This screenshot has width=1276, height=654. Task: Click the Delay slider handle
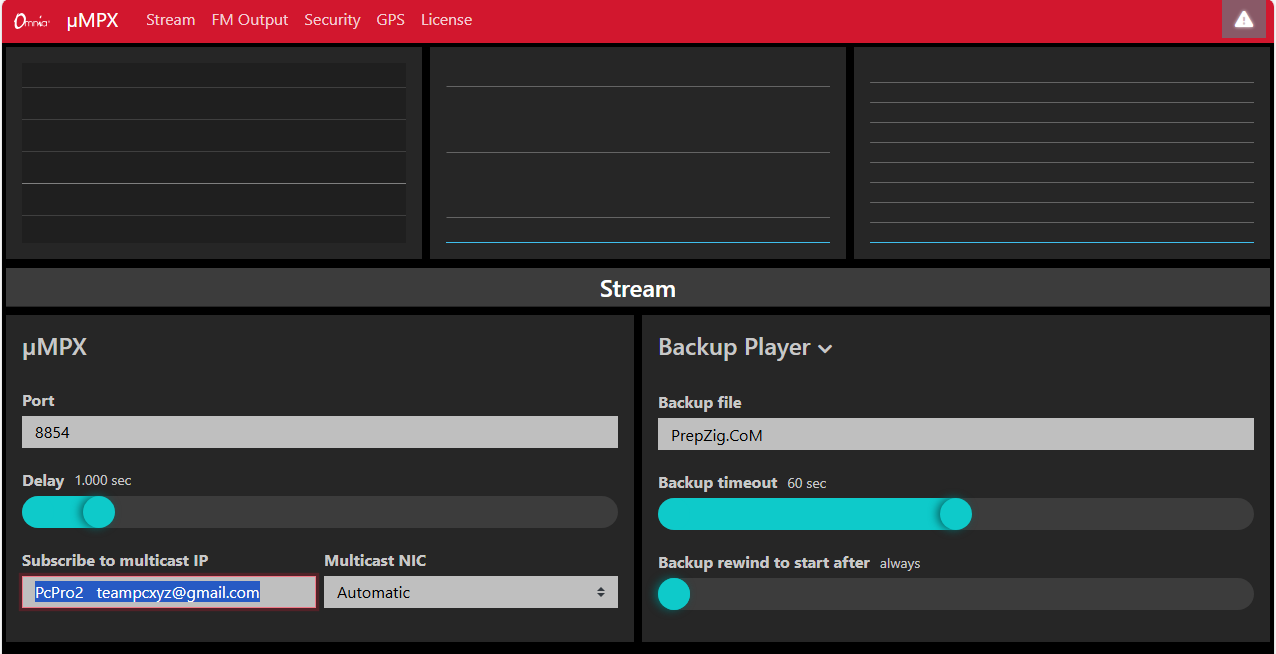pyautogui.click(x=98, y=512)
